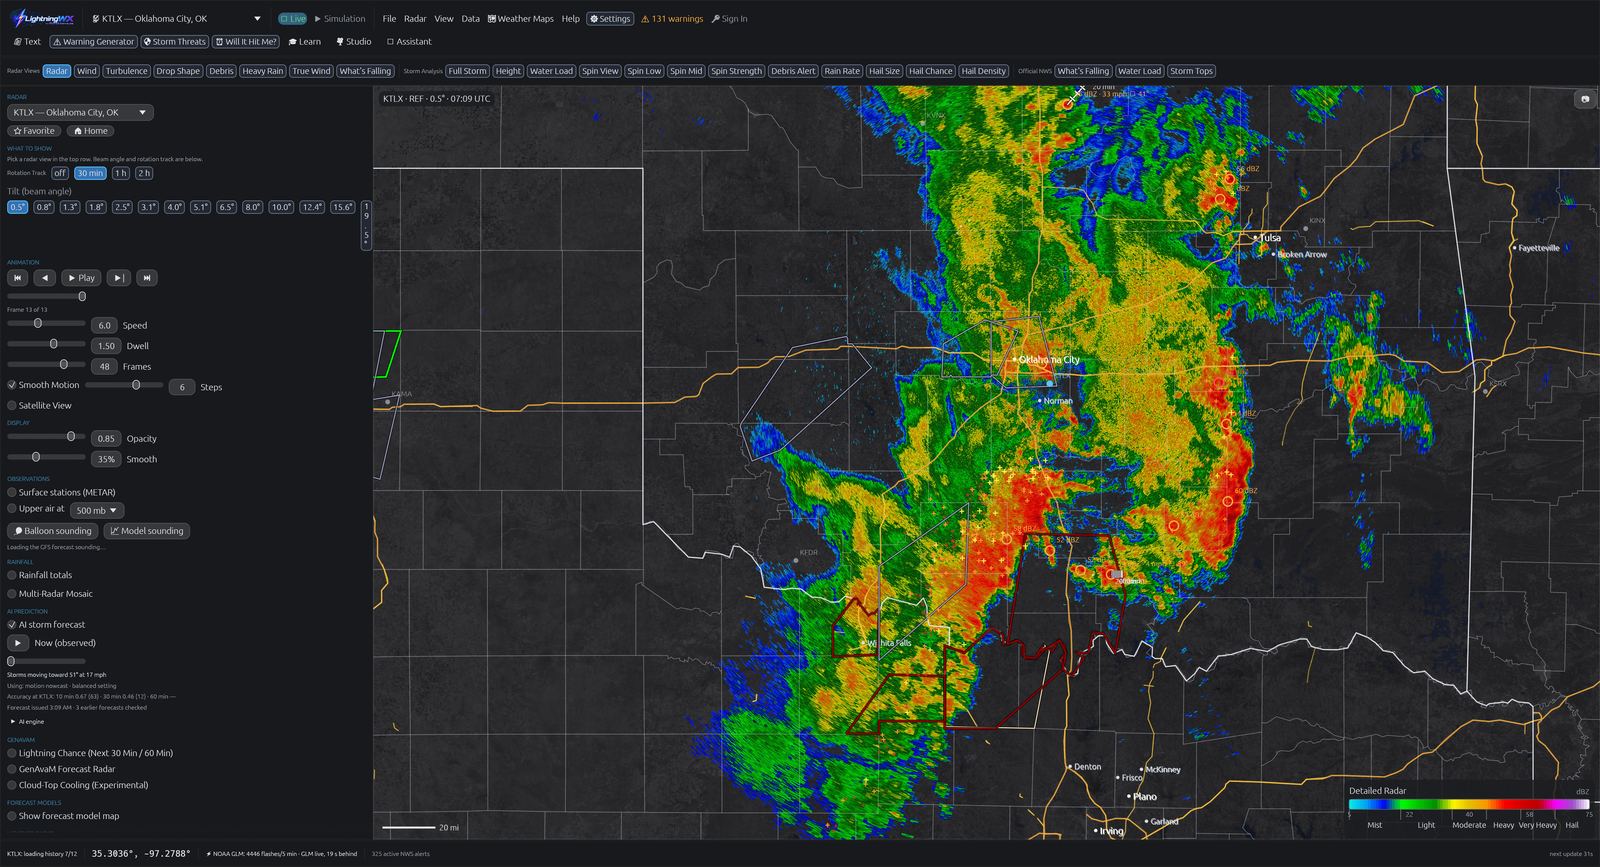Viewport: 1600px width, 867px height.
Task: Set rotation track to 1 h
Action: [120, 173]
